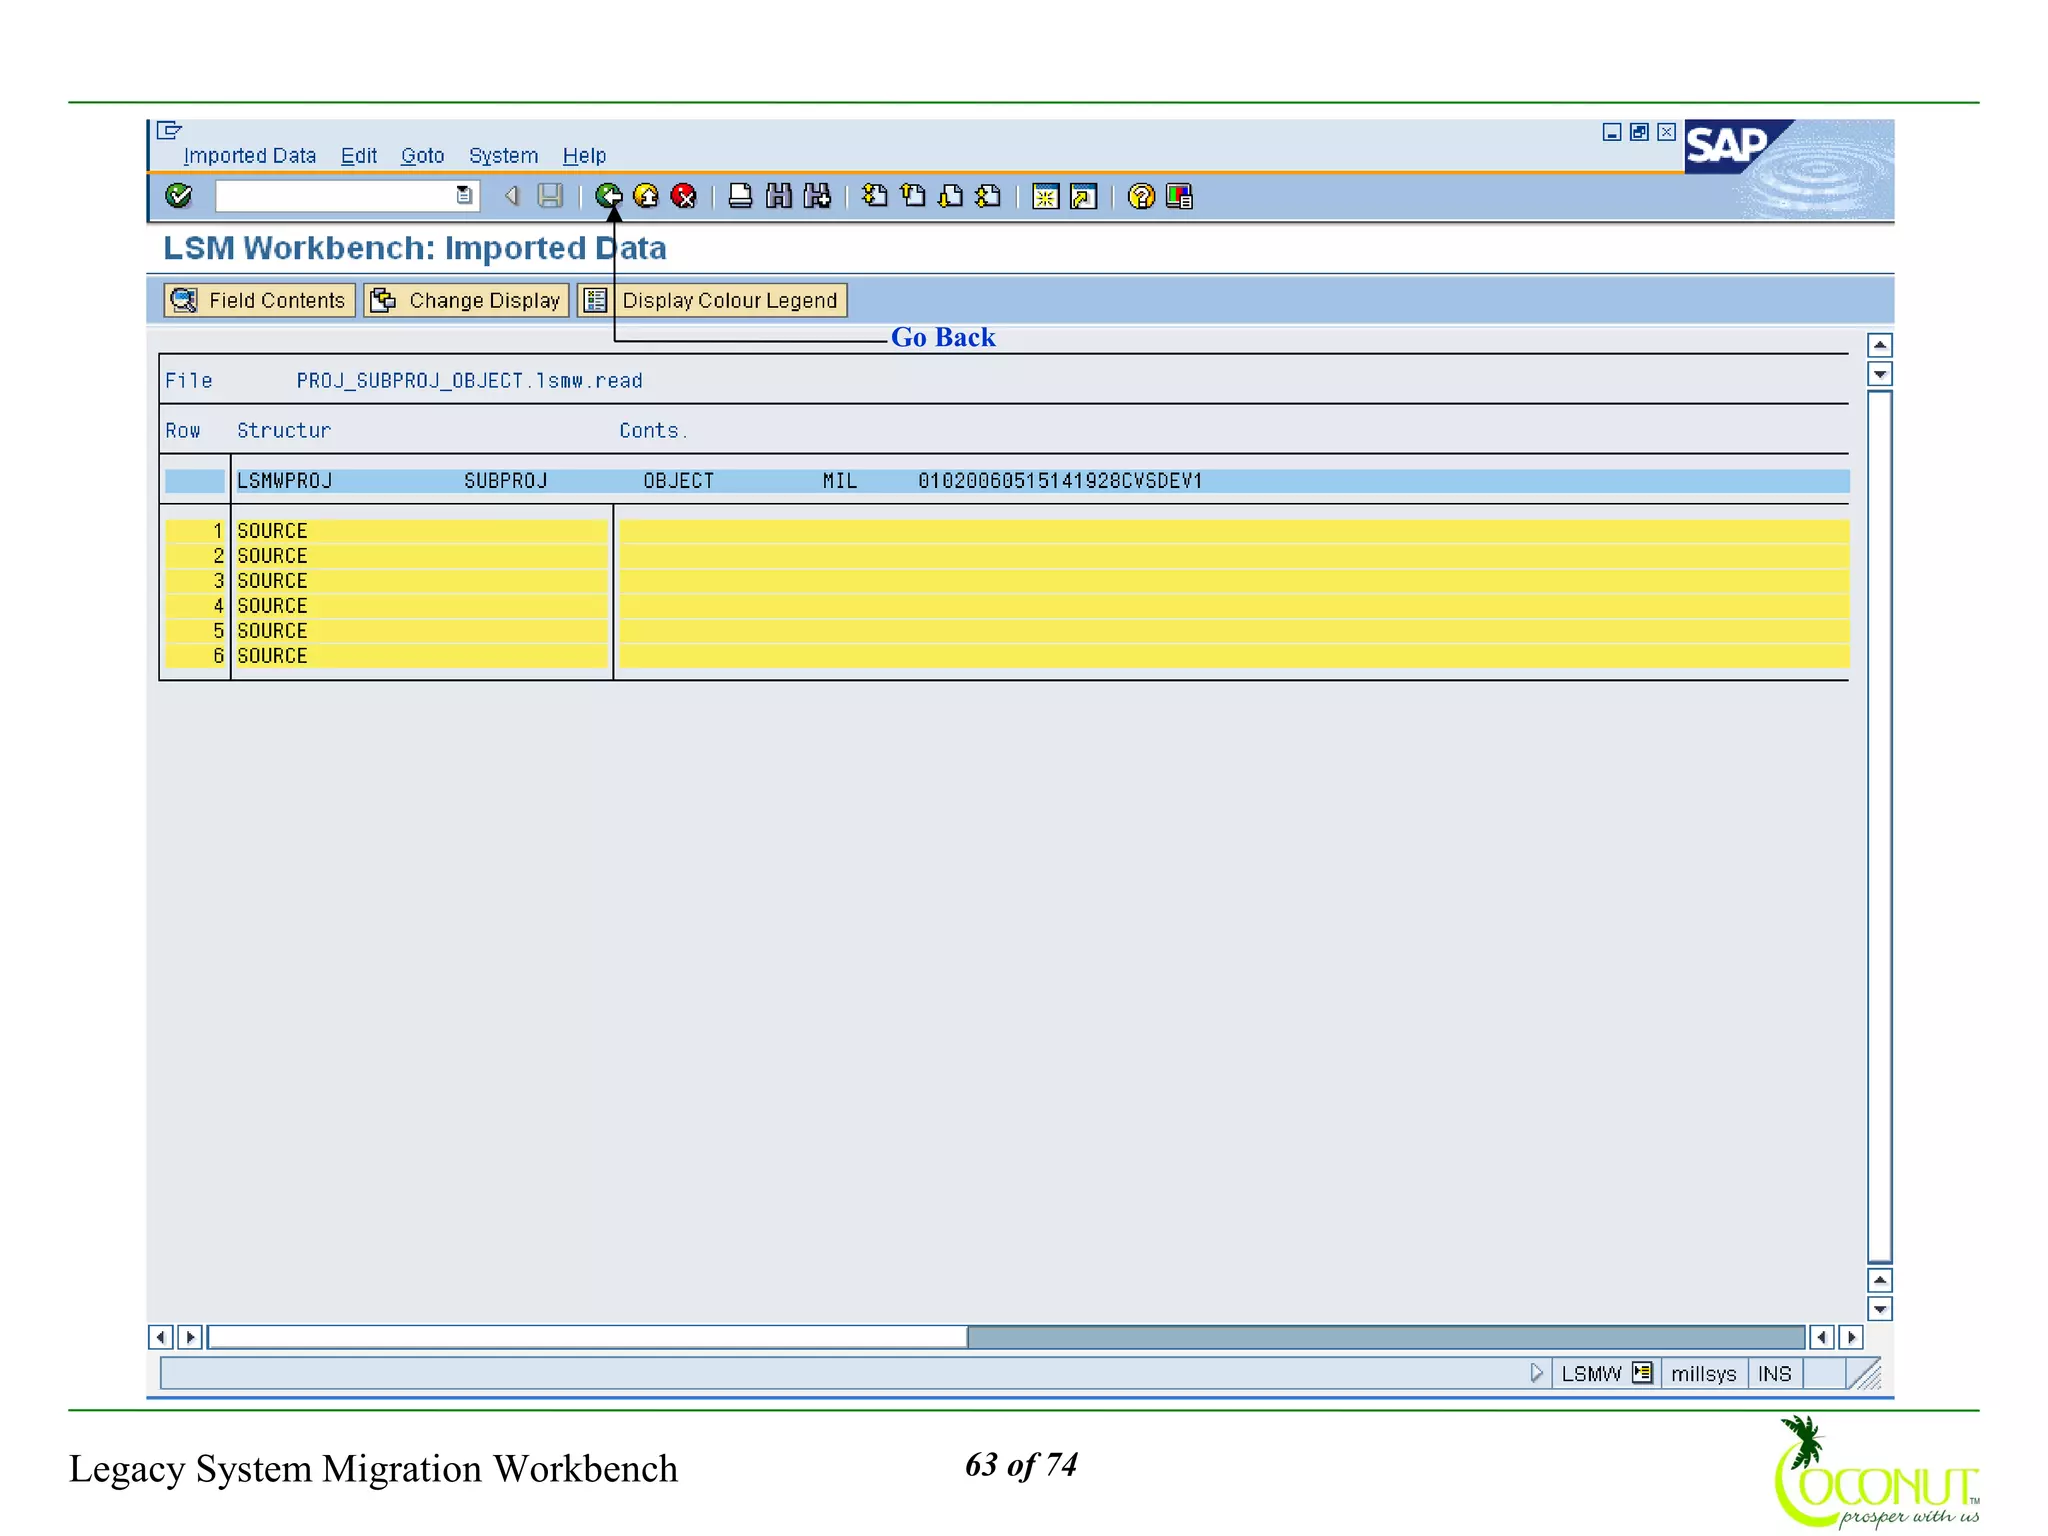Screen dimensions: 2048x1536
Task: Click the Generate Shortcut icon
Action: (1083, 196)
